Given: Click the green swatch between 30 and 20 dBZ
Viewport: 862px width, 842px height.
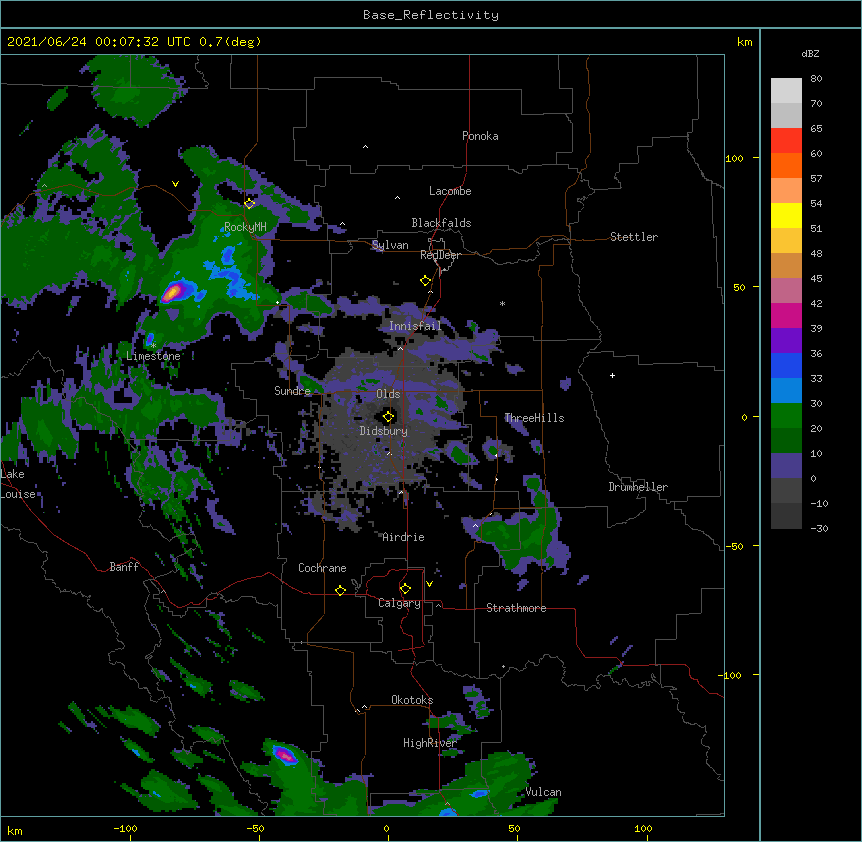Looking at the screenshot, I should [x=786, y=416].
